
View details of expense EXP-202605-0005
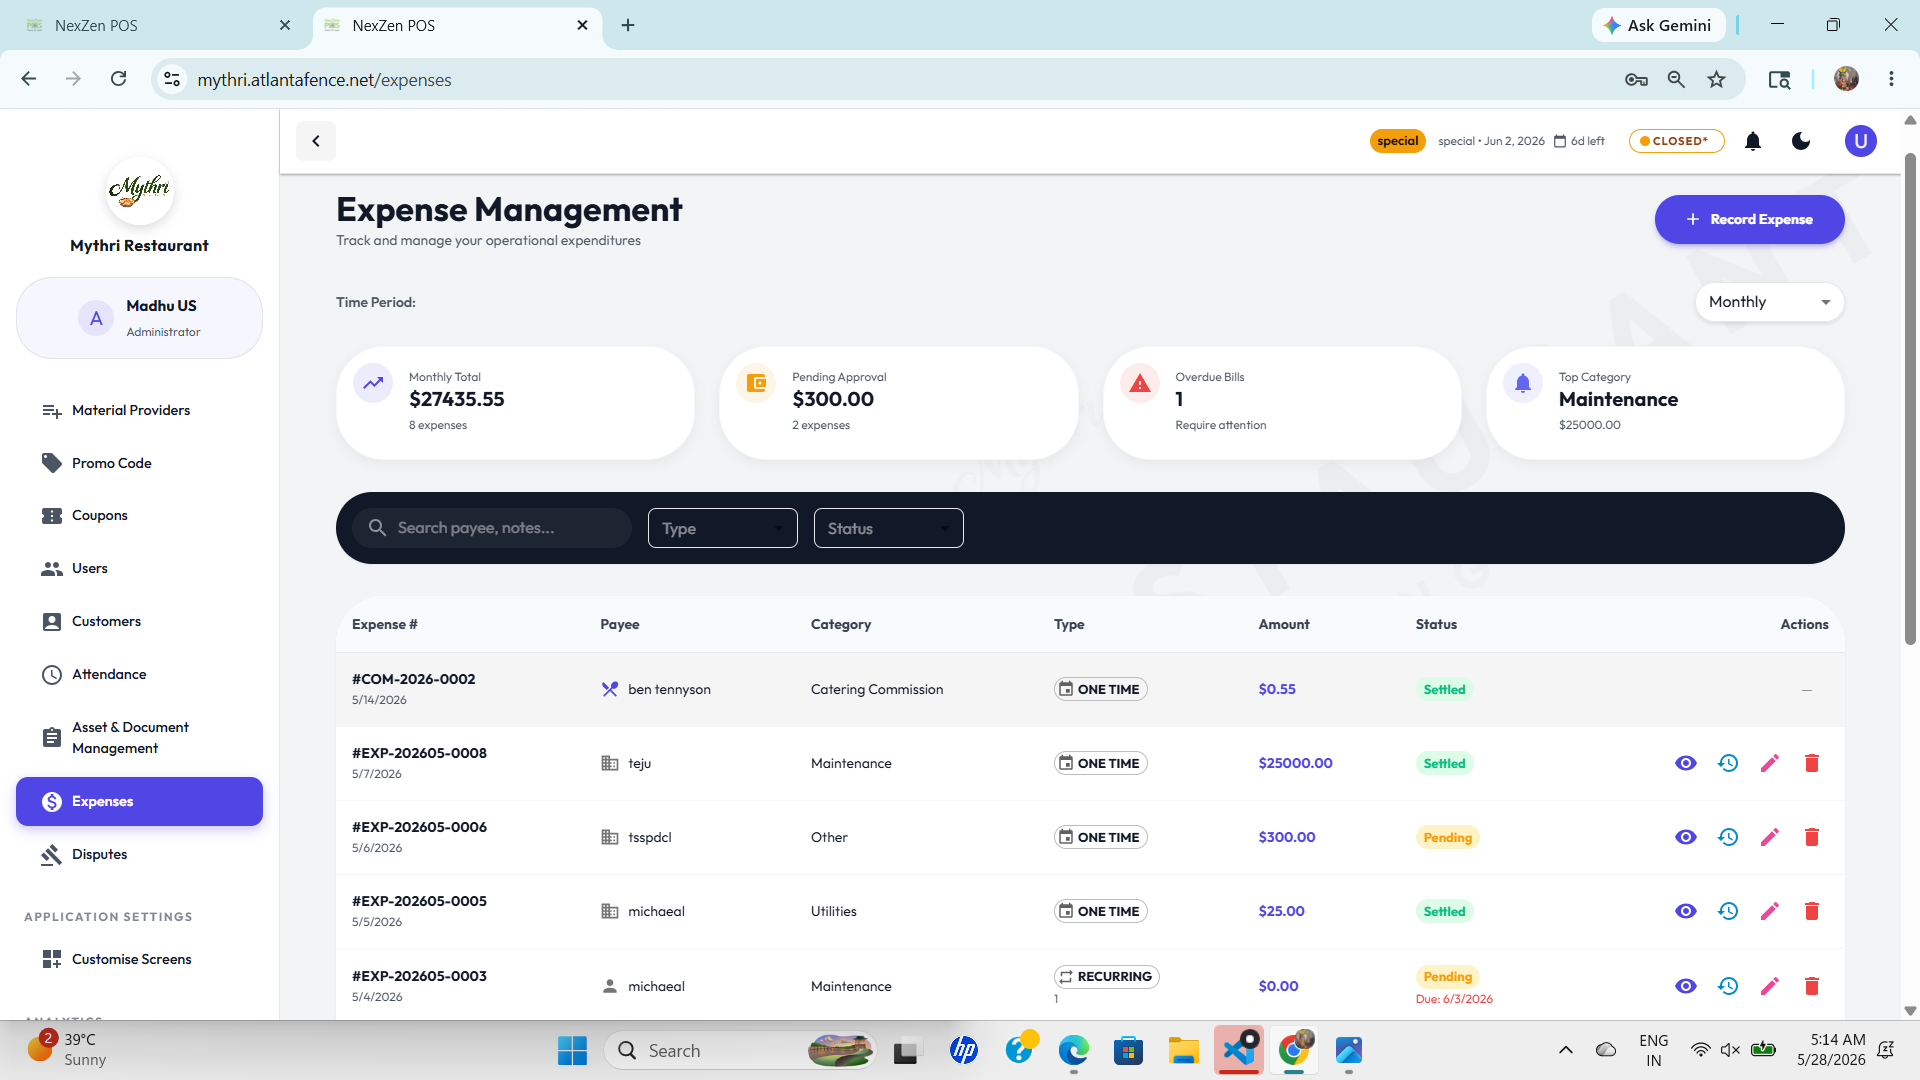[1686, 911]
